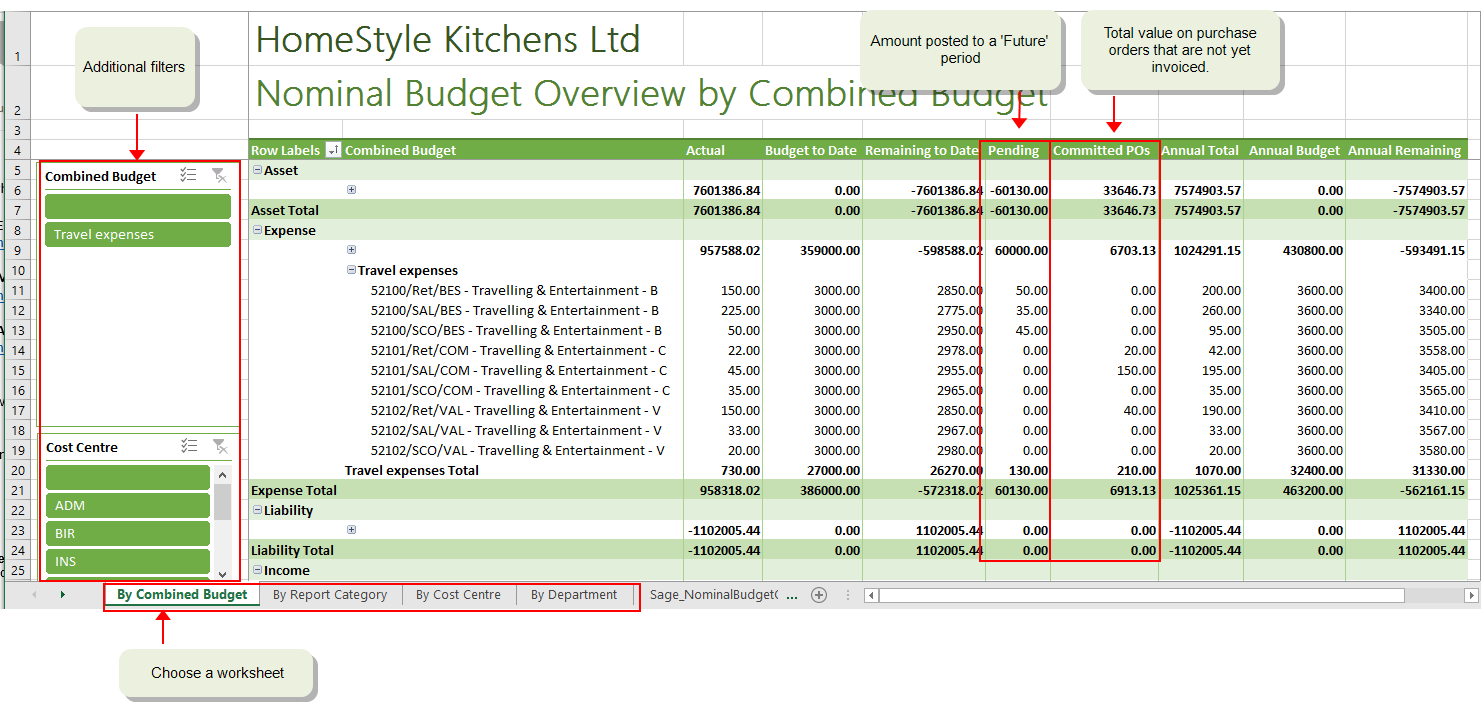This screenshot has height=712, width=1481.
Task: Collapse the Income group
Action: pyautogui.click(x=257, y=570)
